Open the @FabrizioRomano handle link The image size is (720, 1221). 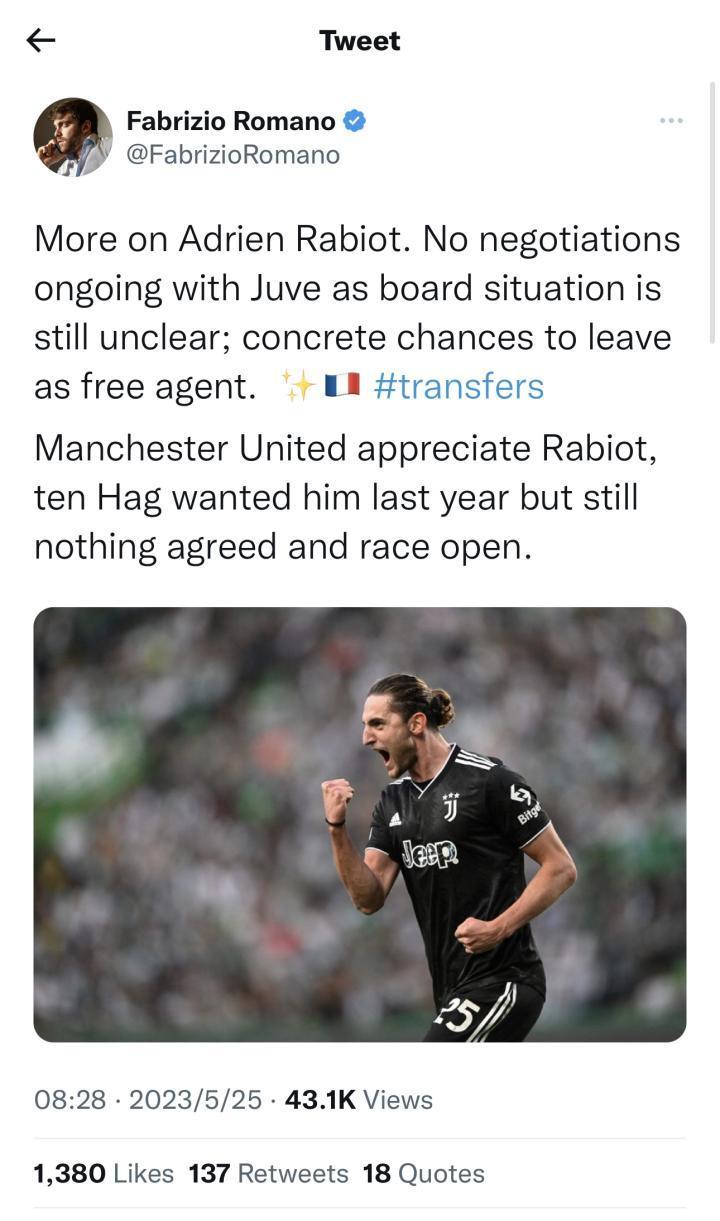233,155
